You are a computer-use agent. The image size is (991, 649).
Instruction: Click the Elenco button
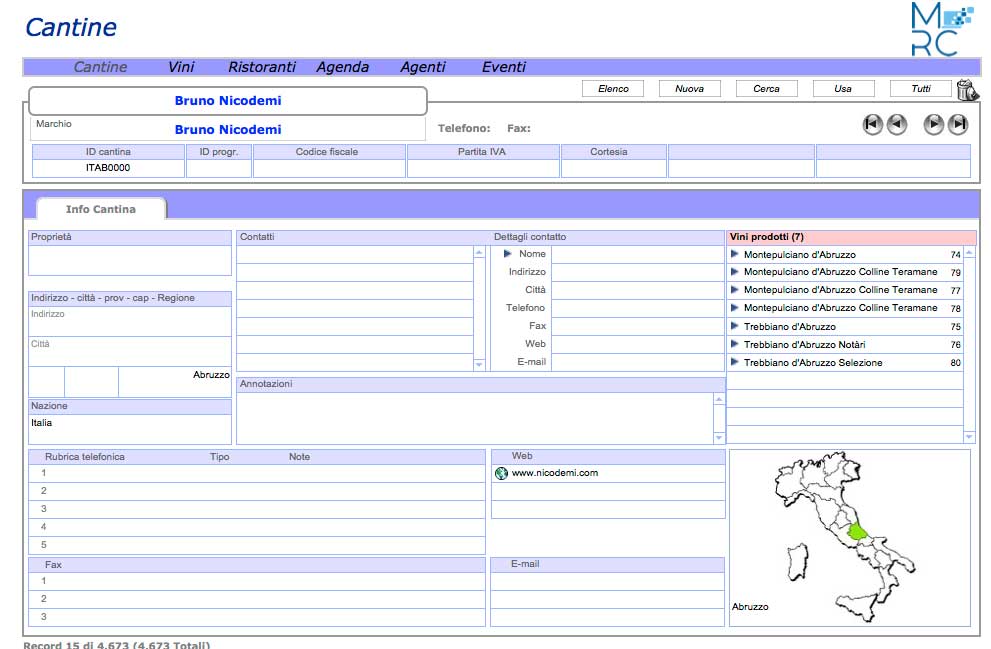click(x=613, y=89)
